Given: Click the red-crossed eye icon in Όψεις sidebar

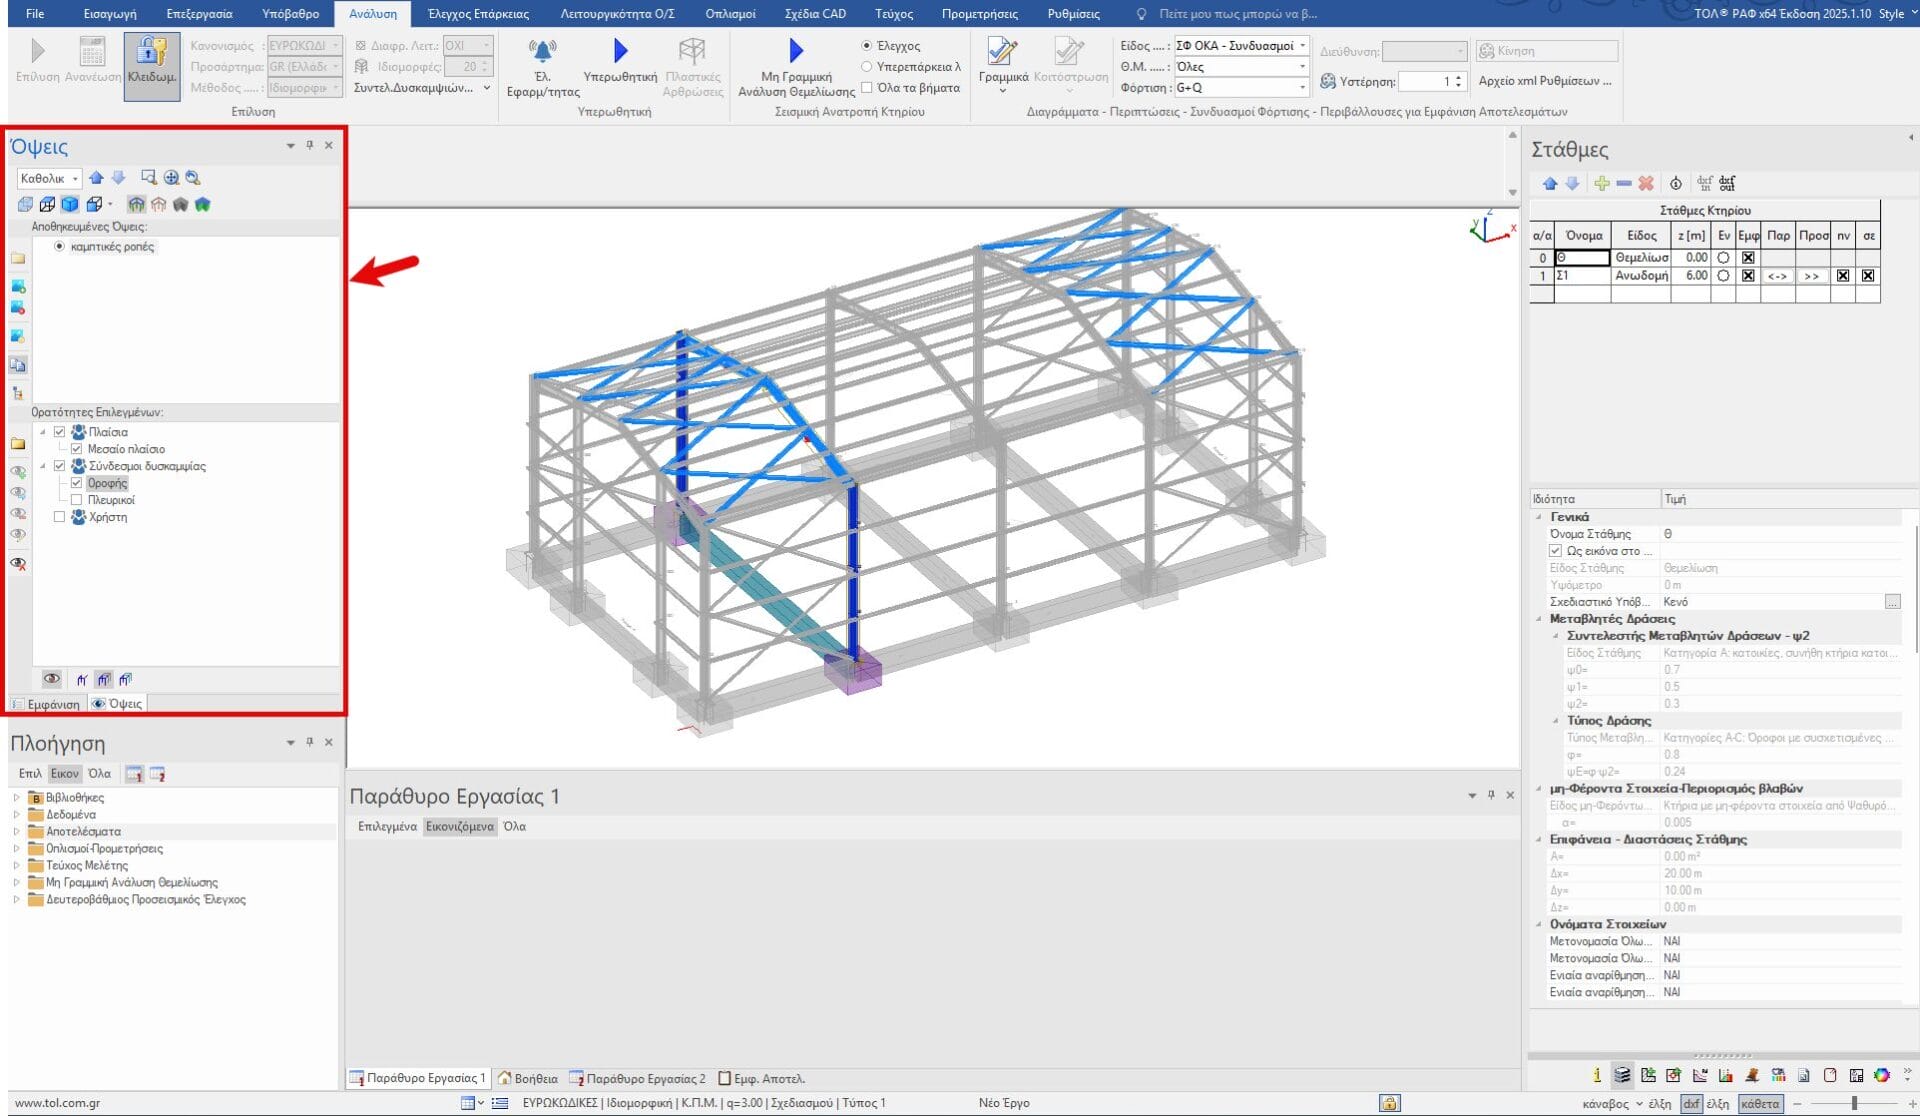Looking at the screenshot, I should [x=18, y=564].
